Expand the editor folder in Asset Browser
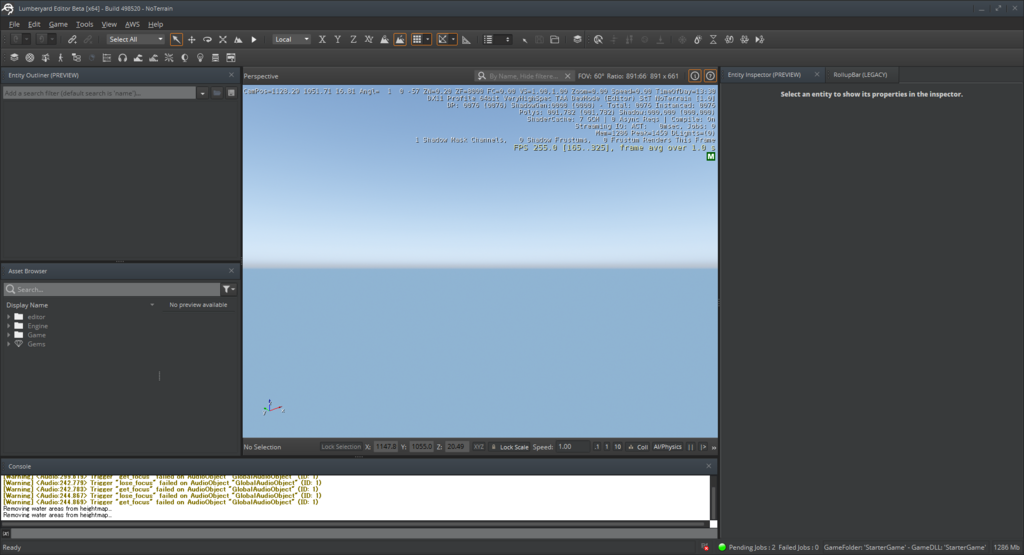This screenshot has height=555, width=1024. click(9, 317)
